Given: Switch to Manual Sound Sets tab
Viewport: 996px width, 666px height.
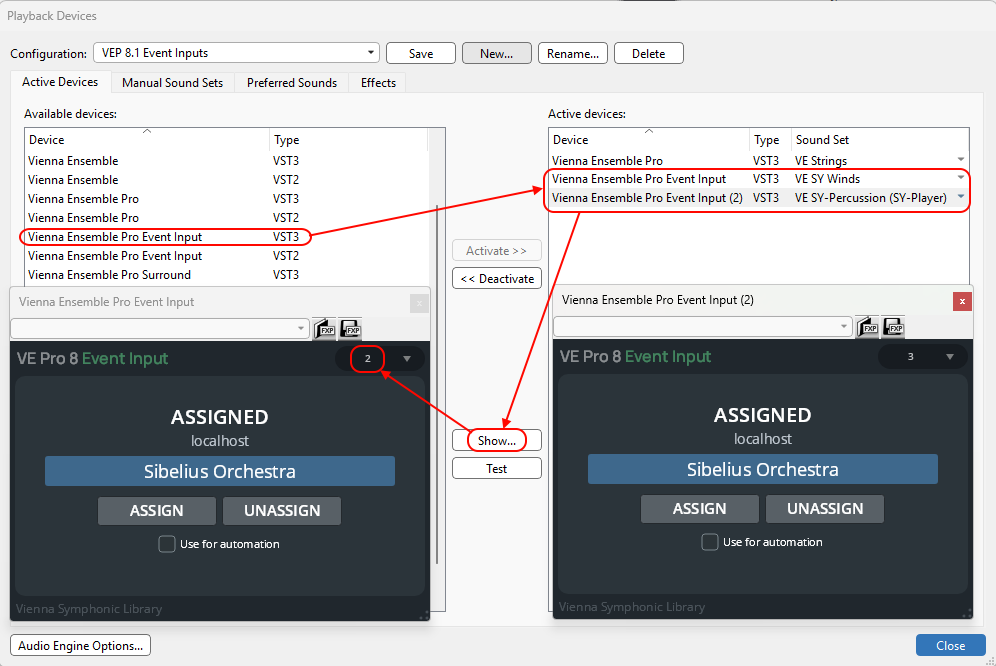Looking at the screenshot, I should pos(173,83).
